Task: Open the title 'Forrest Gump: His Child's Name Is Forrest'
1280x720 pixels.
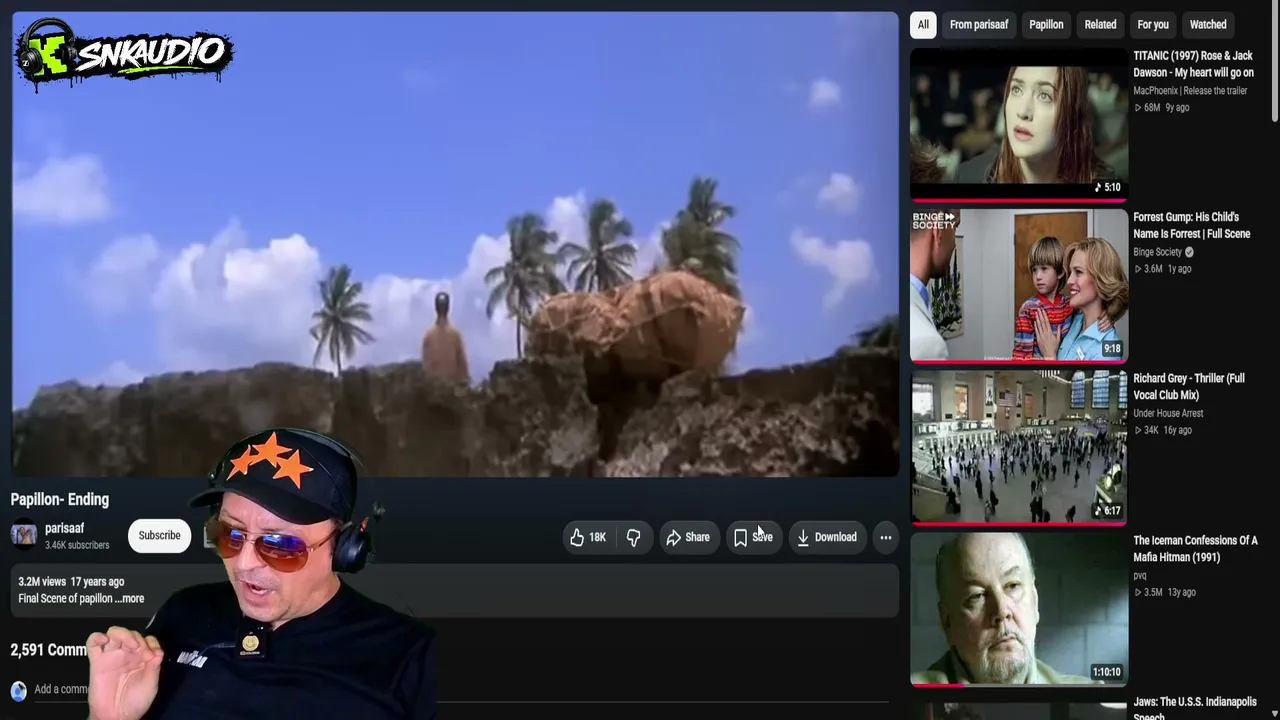Action: point(1192,225)
